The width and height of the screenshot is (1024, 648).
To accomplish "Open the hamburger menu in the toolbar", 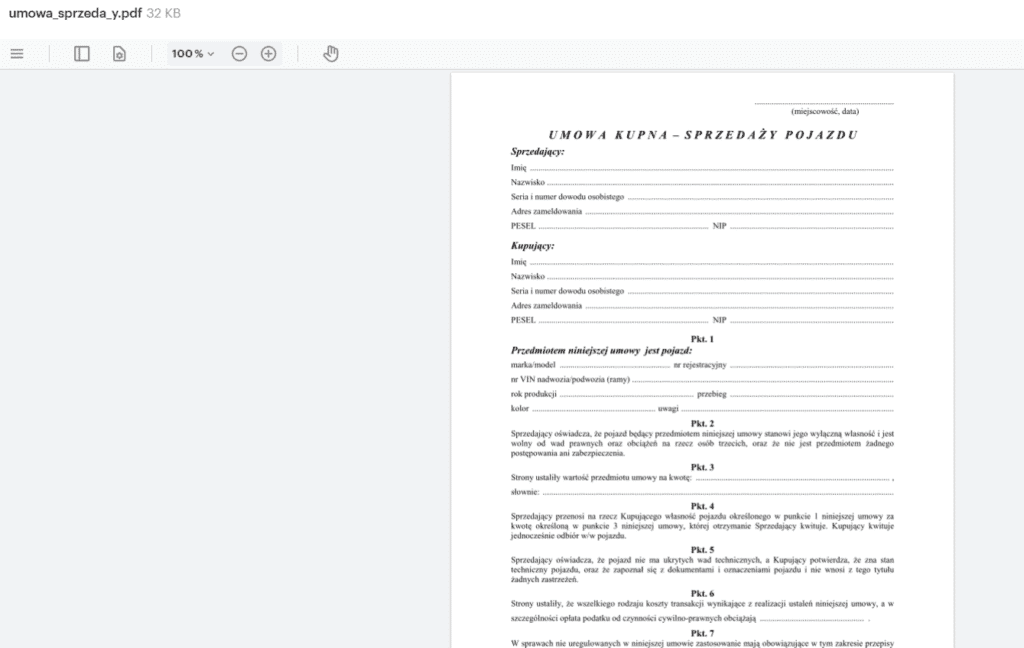I will point(17,54).
